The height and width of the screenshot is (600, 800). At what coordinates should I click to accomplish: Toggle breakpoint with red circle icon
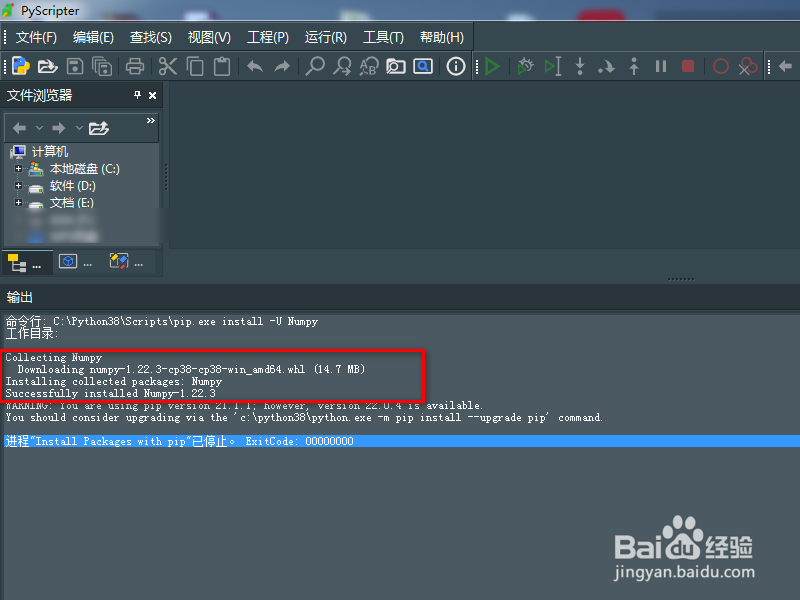[x=720, y=66]
